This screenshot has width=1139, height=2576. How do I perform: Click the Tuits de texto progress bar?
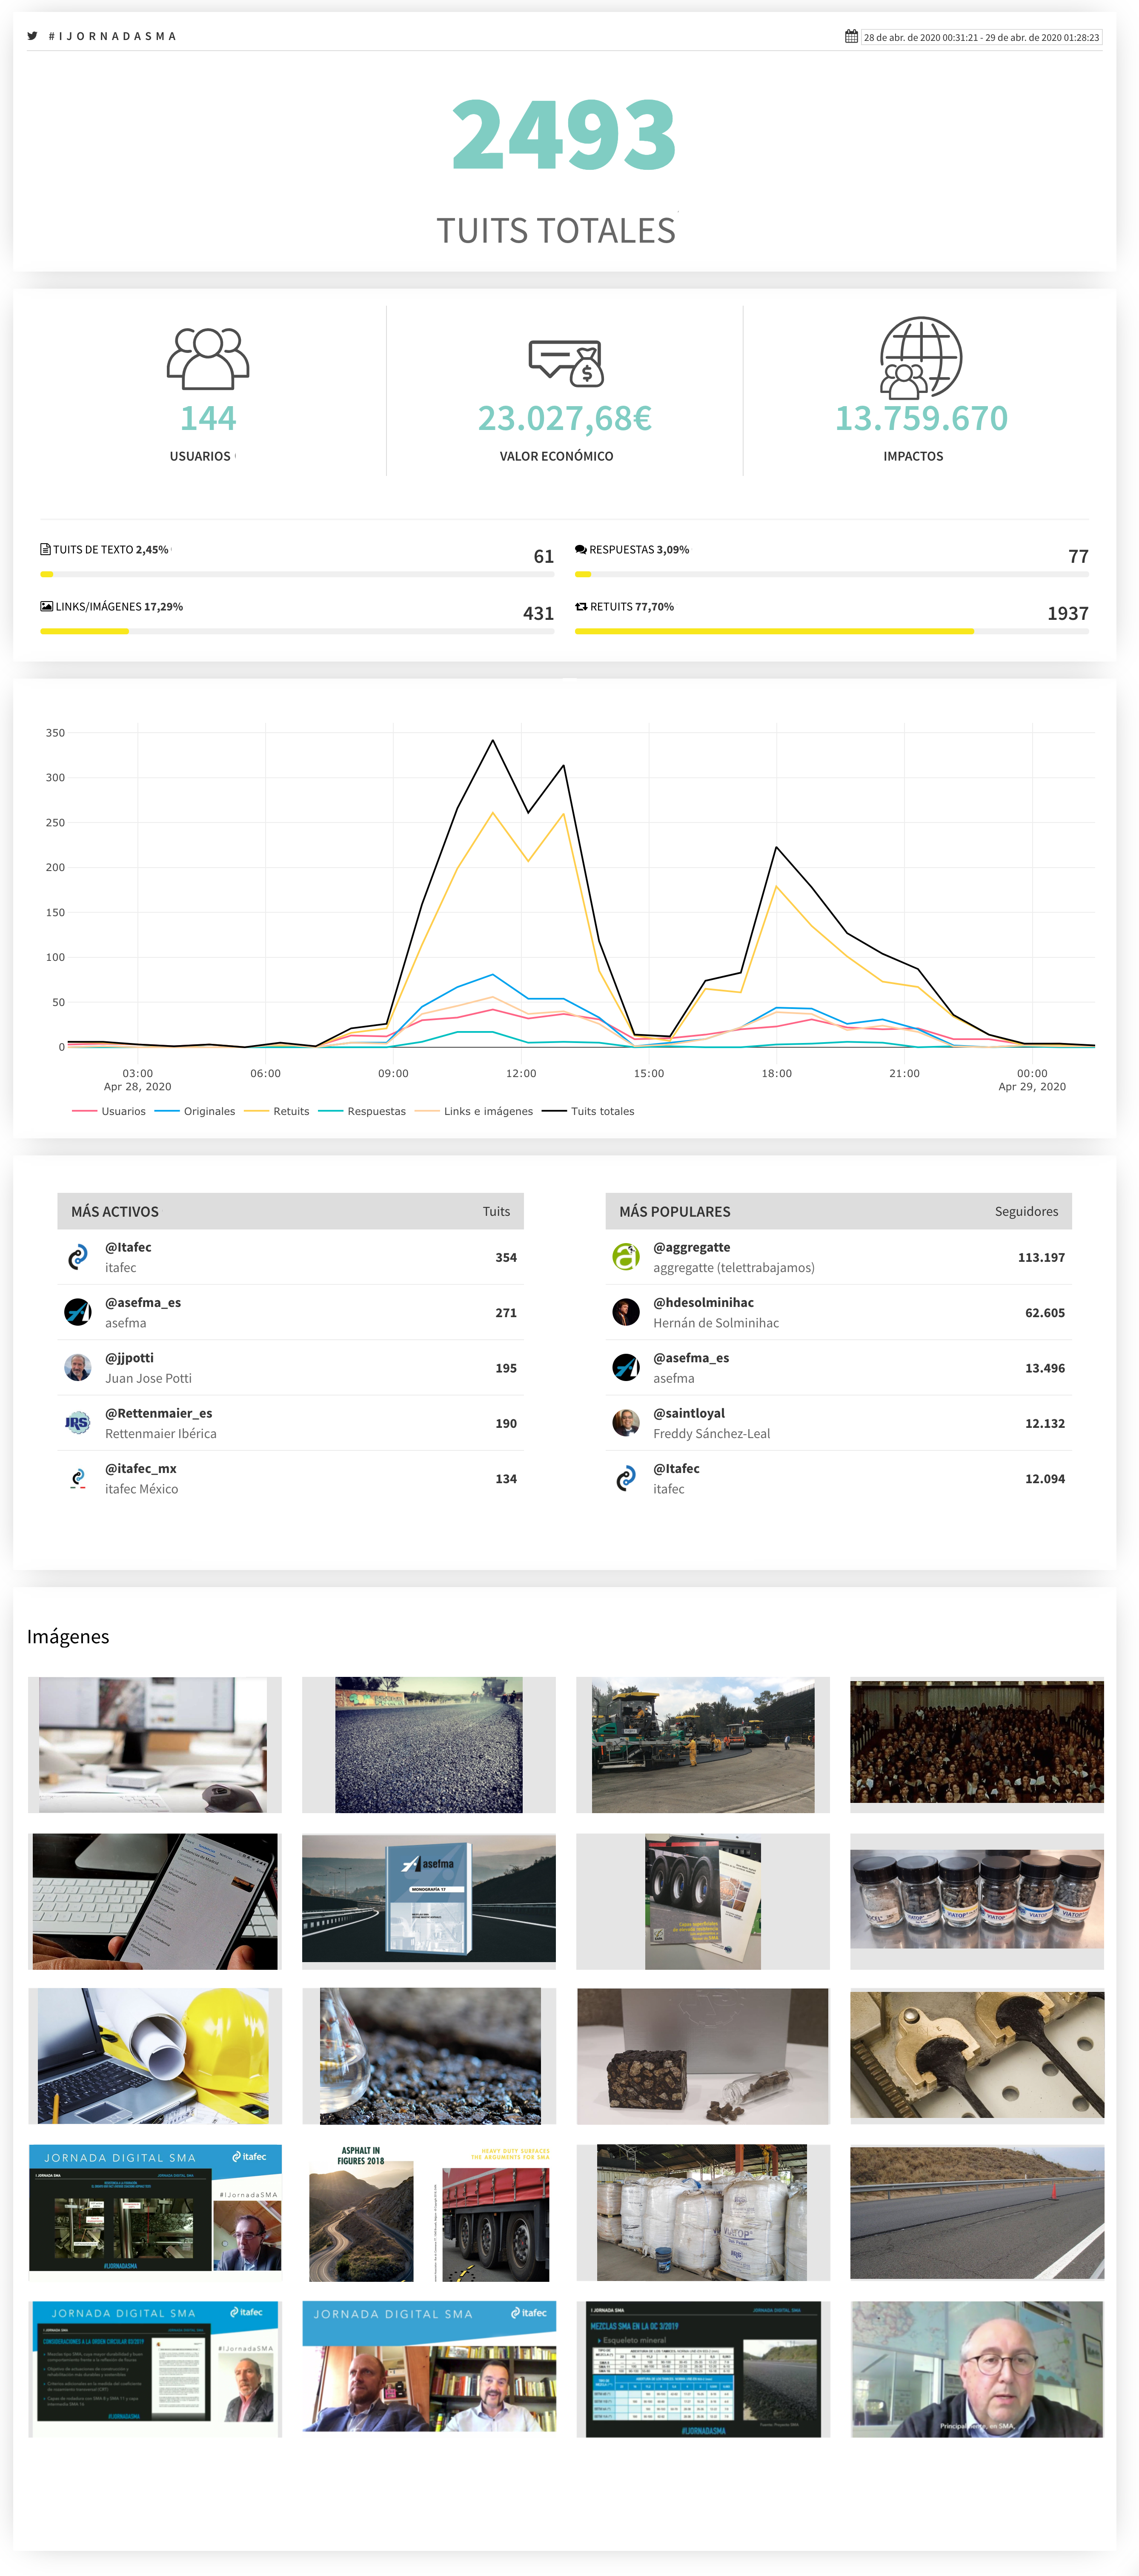[x=297, y=574]
